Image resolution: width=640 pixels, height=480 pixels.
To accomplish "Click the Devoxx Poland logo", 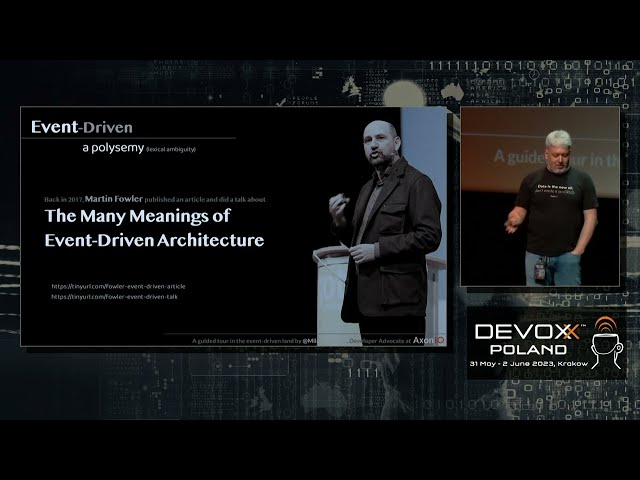I will click(546, 343).
